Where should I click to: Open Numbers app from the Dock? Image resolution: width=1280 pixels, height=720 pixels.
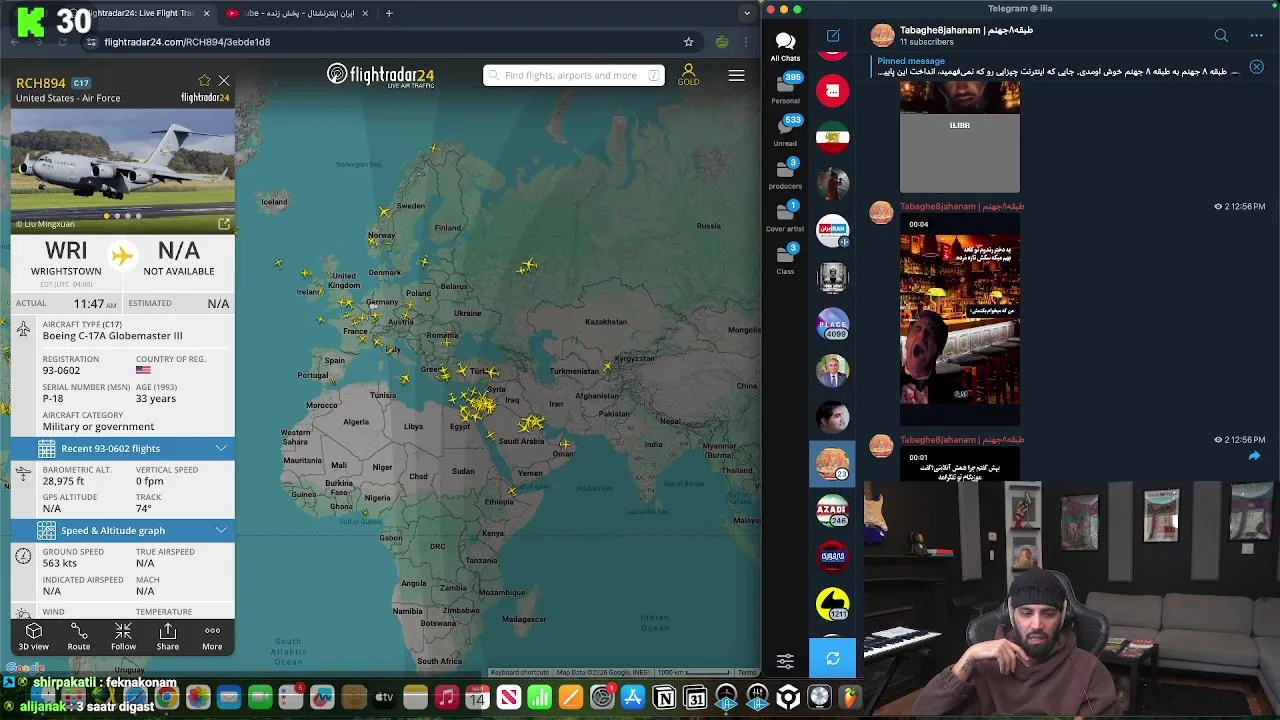(539, 697)
